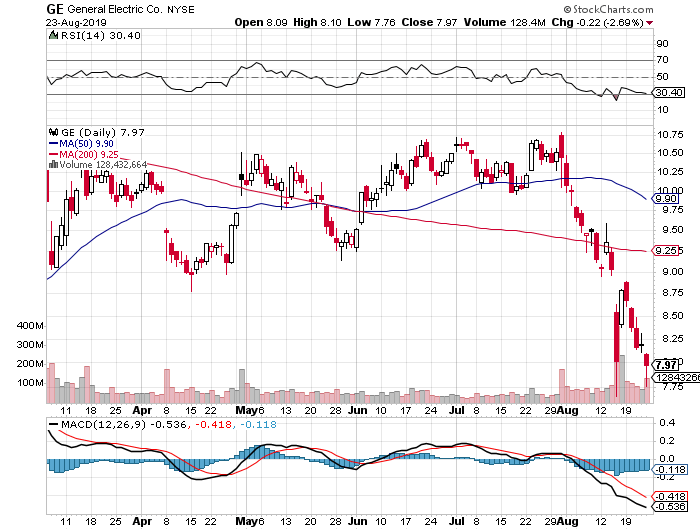Click the General Electric Co. company name
This screenshot has width=700, height=530.
pyautogui.click(x=115, y=9)
